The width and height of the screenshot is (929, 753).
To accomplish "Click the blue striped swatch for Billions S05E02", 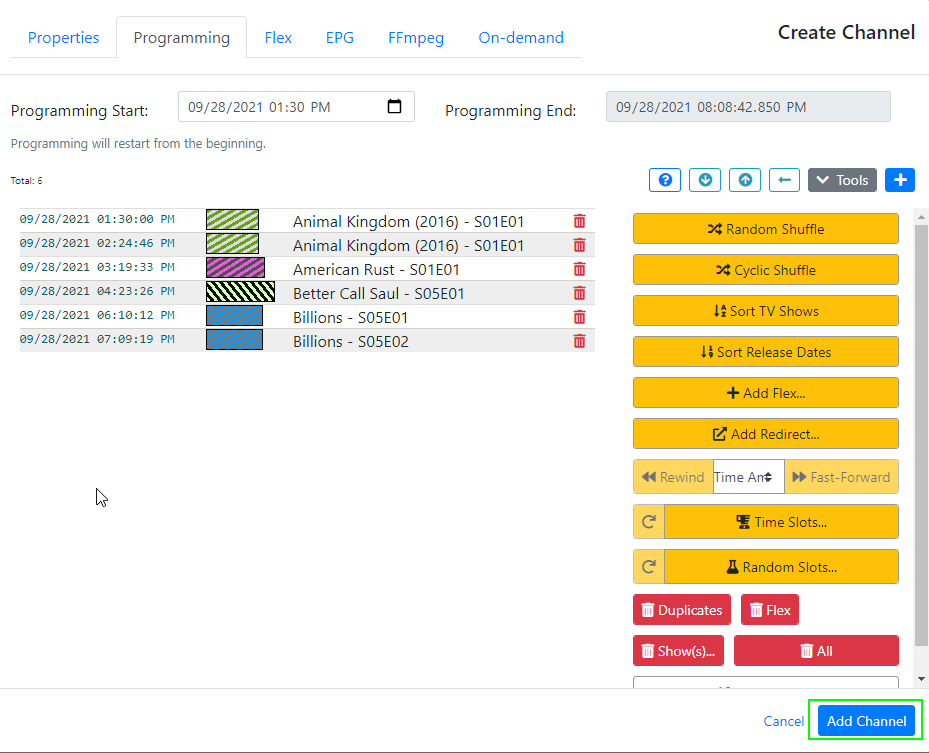I will 235,339.
